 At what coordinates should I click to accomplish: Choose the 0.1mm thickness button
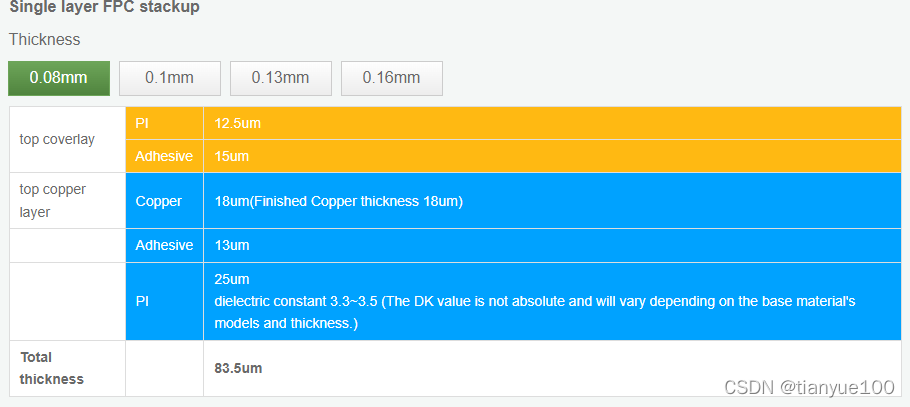[x=169, y=78]
